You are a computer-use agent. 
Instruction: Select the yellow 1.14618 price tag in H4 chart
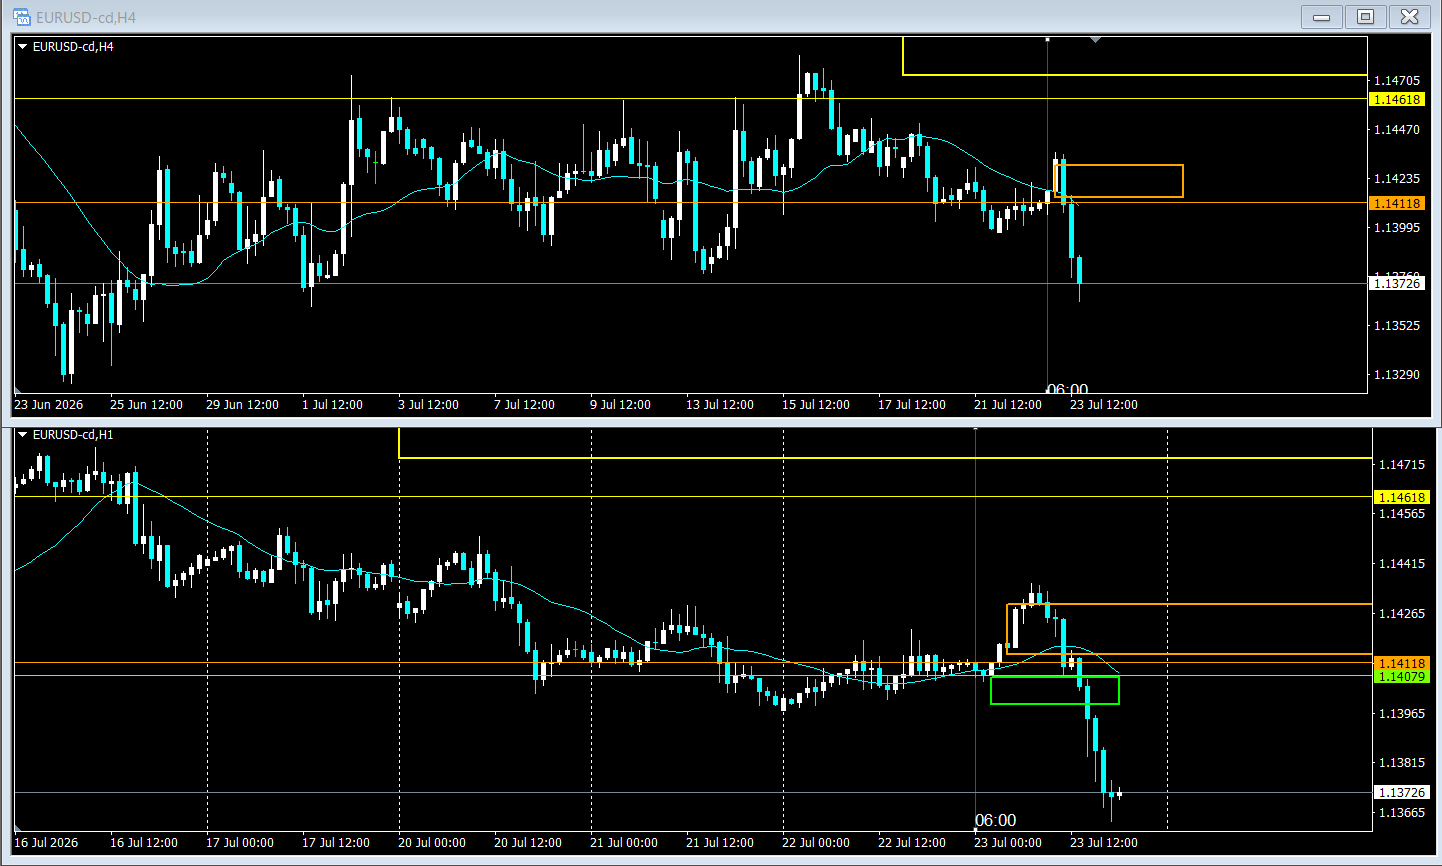[x=1396, y=99]
